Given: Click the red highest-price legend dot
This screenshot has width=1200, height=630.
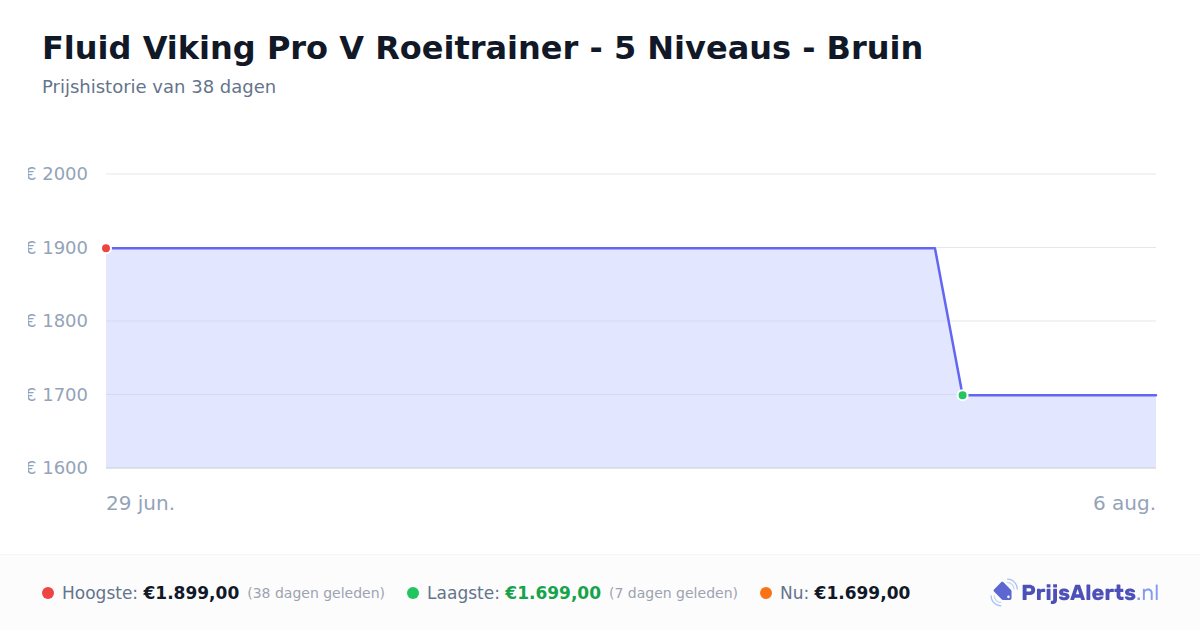Looking at the screenshot, I should click(x=48, y=593).
